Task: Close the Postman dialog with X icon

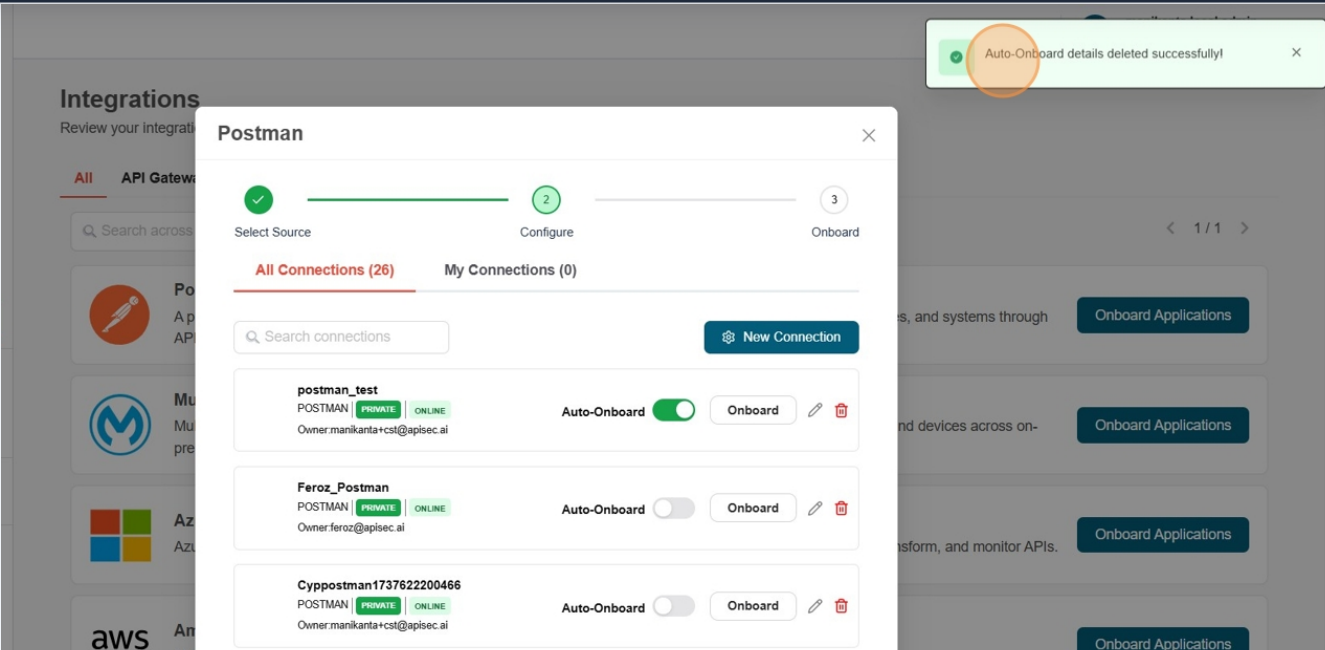Action: click(868, 135)
